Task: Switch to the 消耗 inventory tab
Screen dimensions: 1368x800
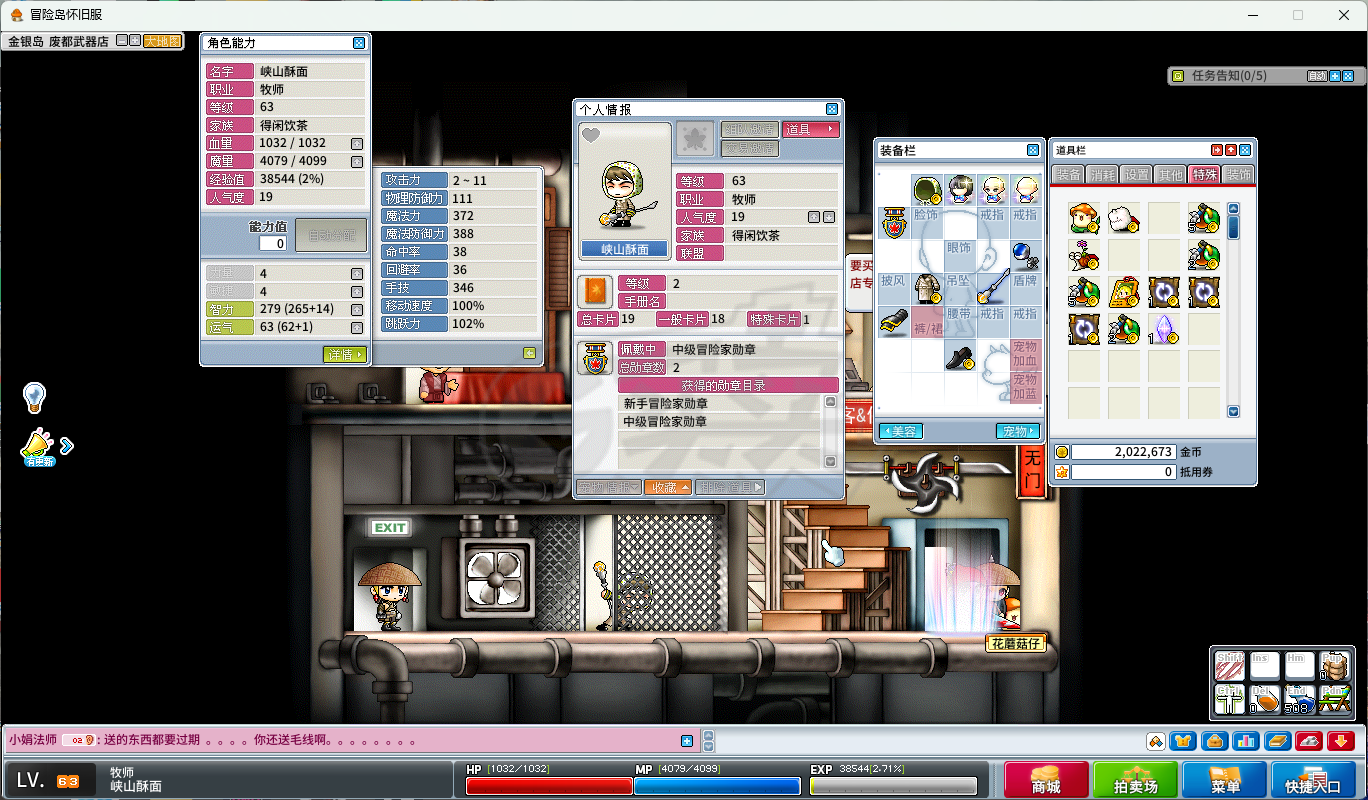Action: [x=1102, y=175]
